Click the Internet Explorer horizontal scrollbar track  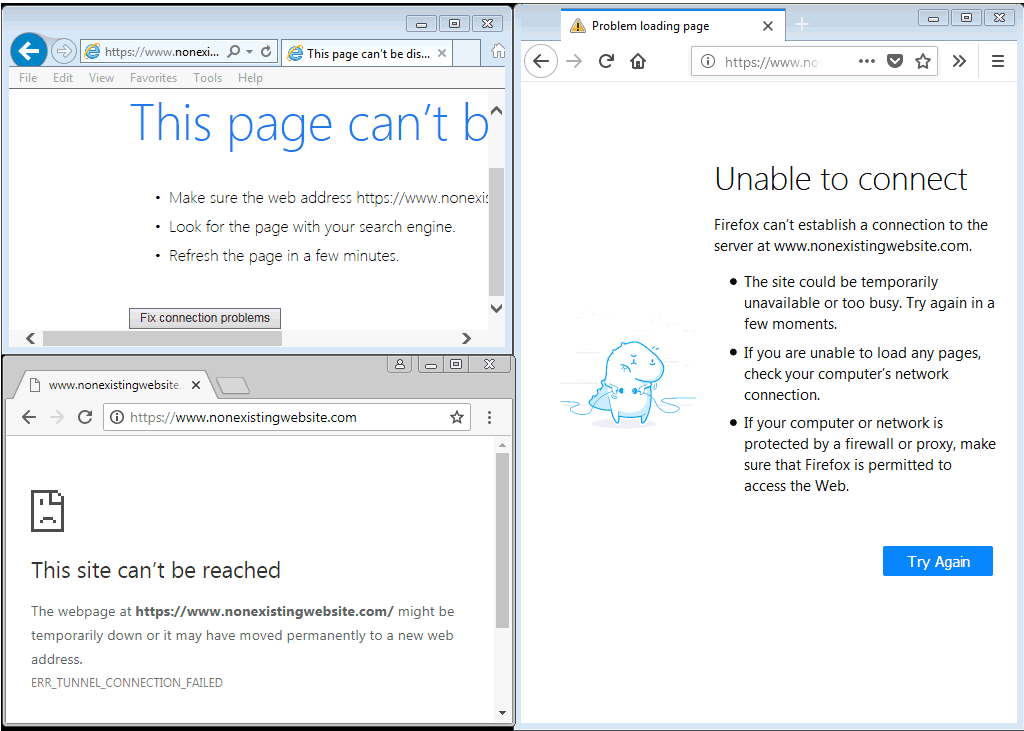[x=370, y=339]
